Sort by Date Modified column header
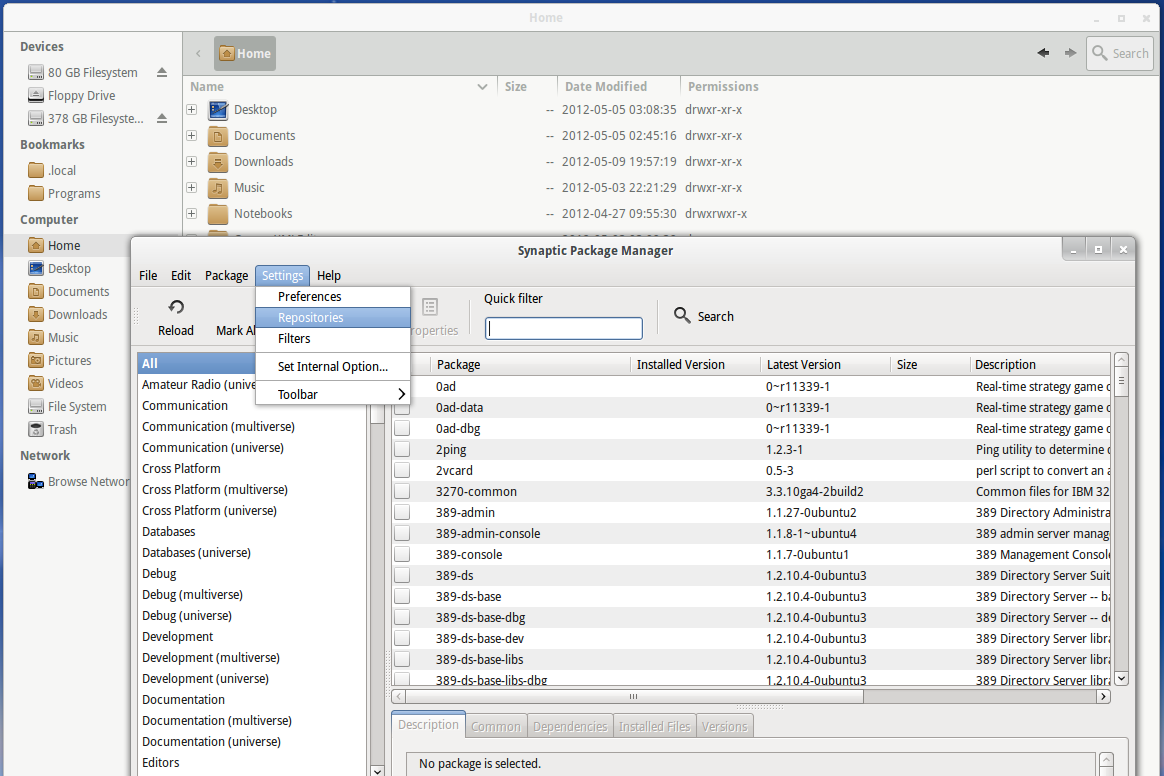Screen dimensions: 1164x776 pos(618,87)
